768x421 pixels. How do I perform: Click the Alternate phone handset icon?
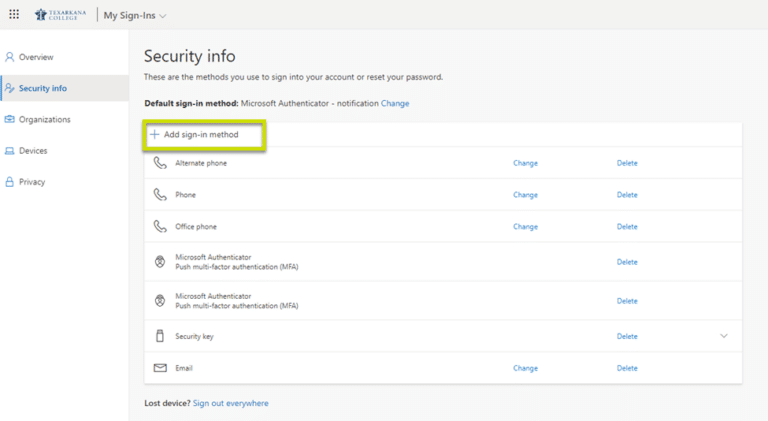click(160, 163)
